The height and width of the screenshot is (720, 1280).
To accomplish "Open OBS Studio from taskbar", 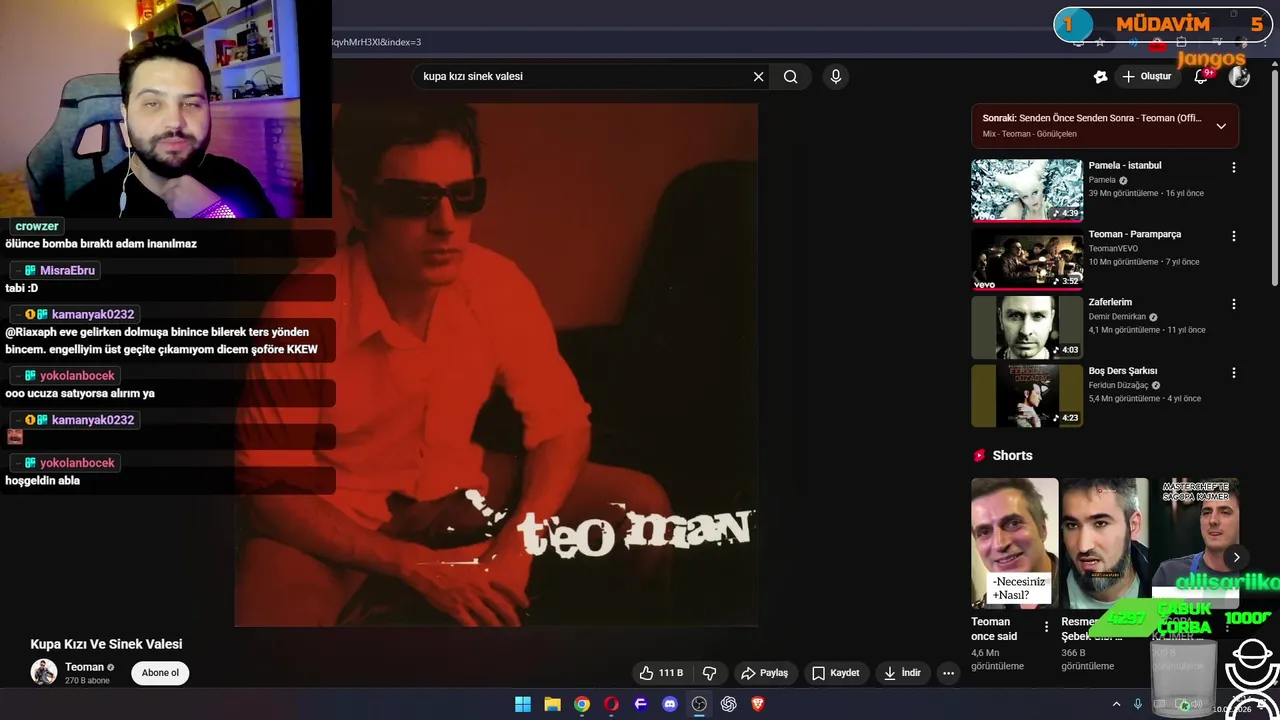I will point(699,704).
